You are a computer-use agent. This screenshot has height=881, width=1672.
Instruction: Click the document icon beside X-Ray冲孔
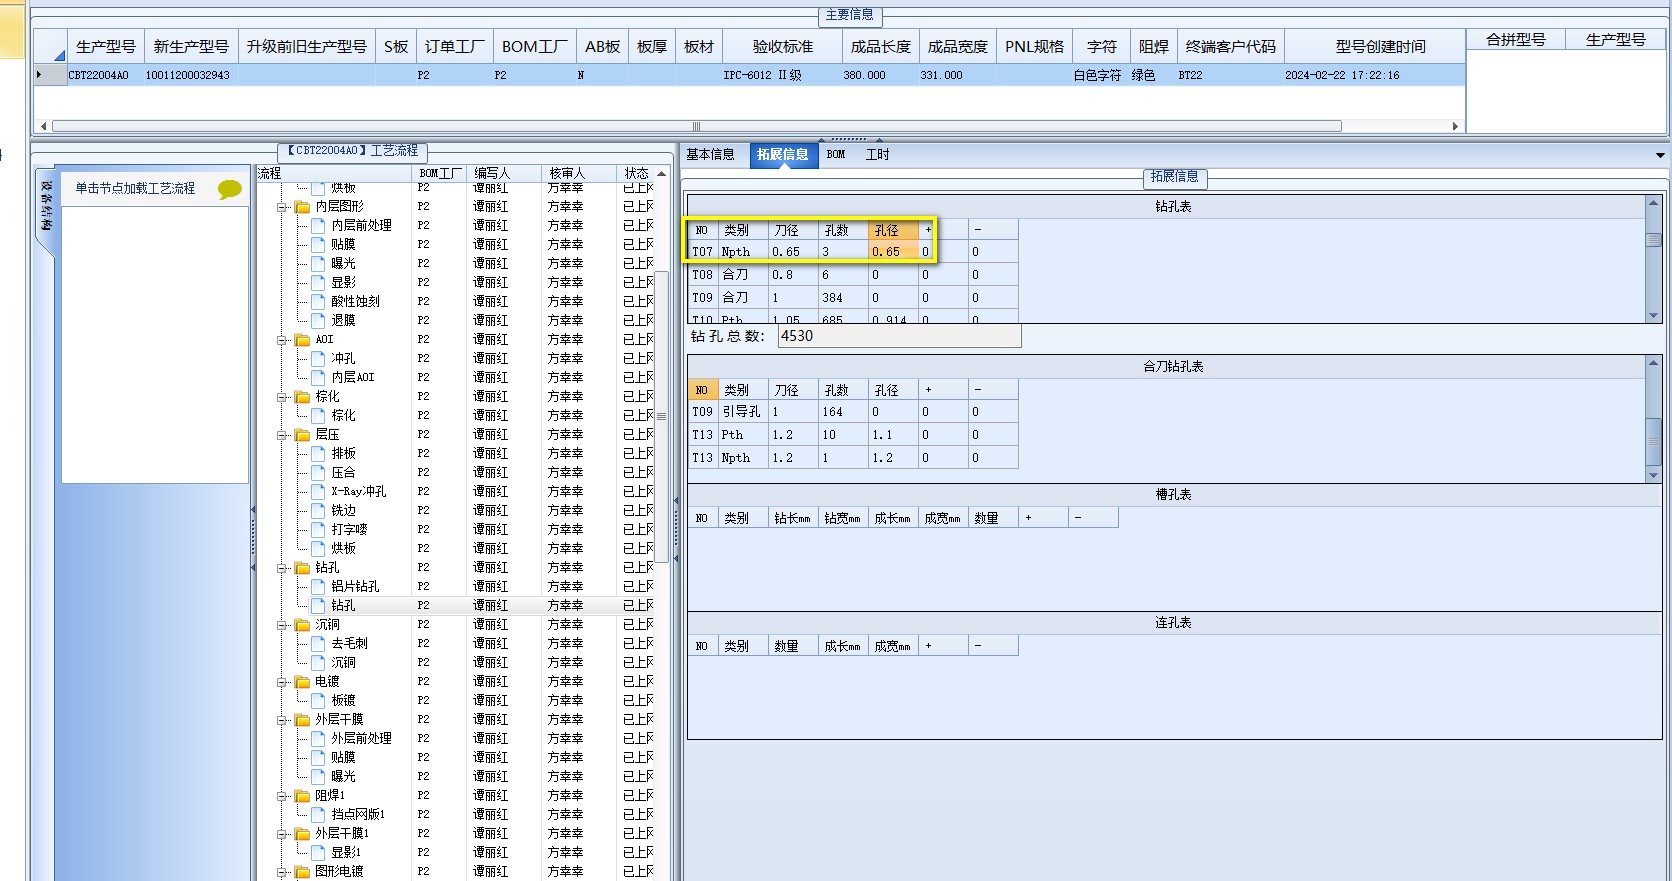(318, 492)
